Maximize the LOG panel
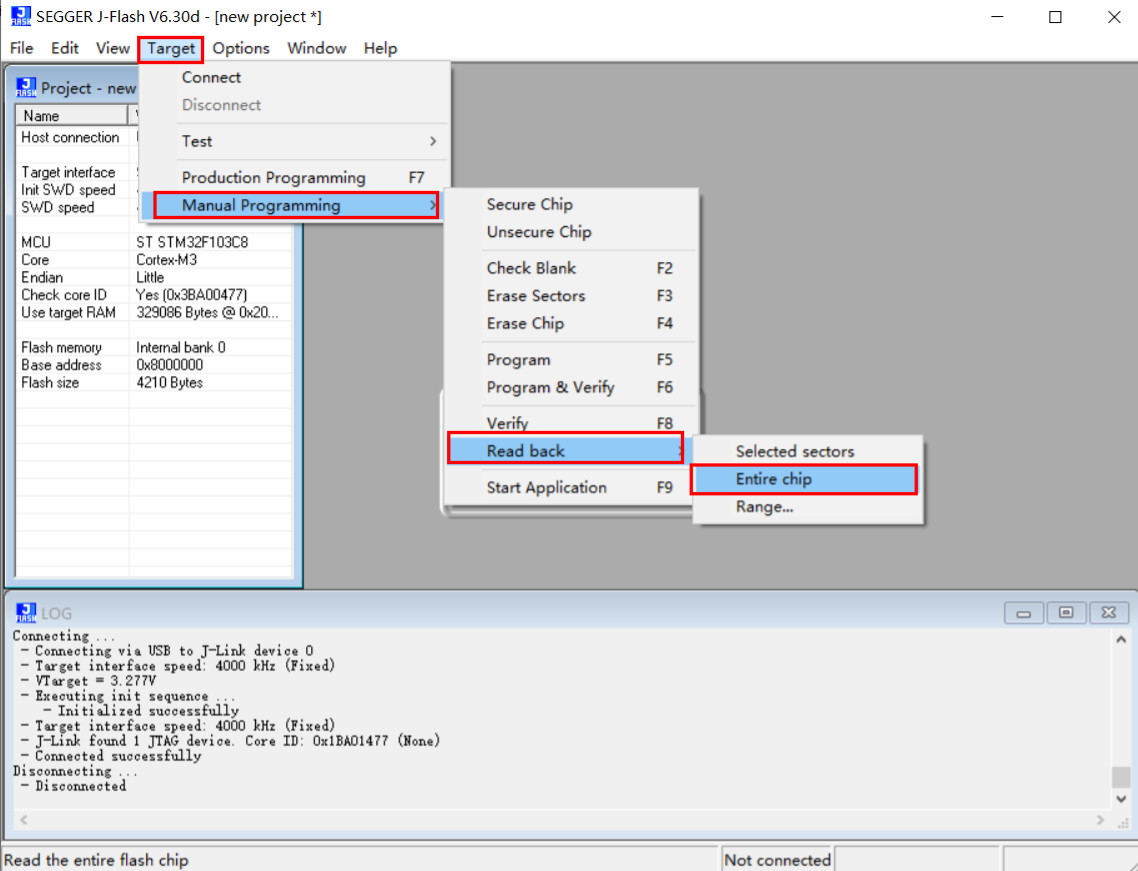The image size is (1138, 871). coord(1066,613)
